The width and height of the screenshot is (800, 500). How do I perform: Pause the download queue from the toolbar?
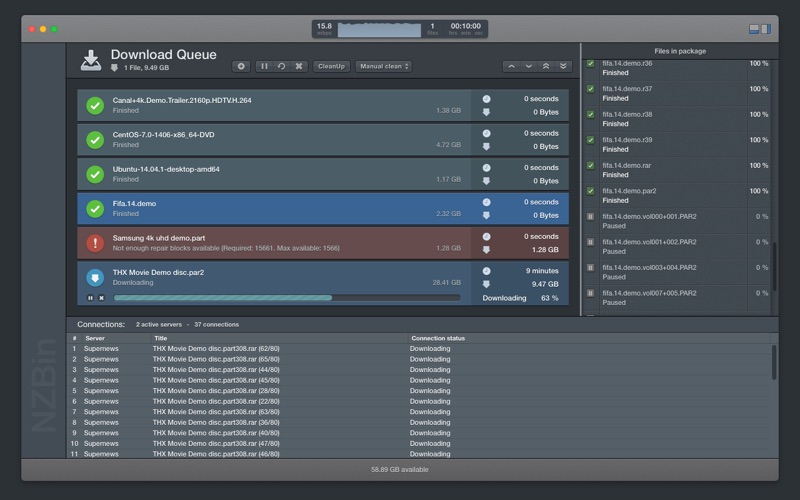(265, 66)
